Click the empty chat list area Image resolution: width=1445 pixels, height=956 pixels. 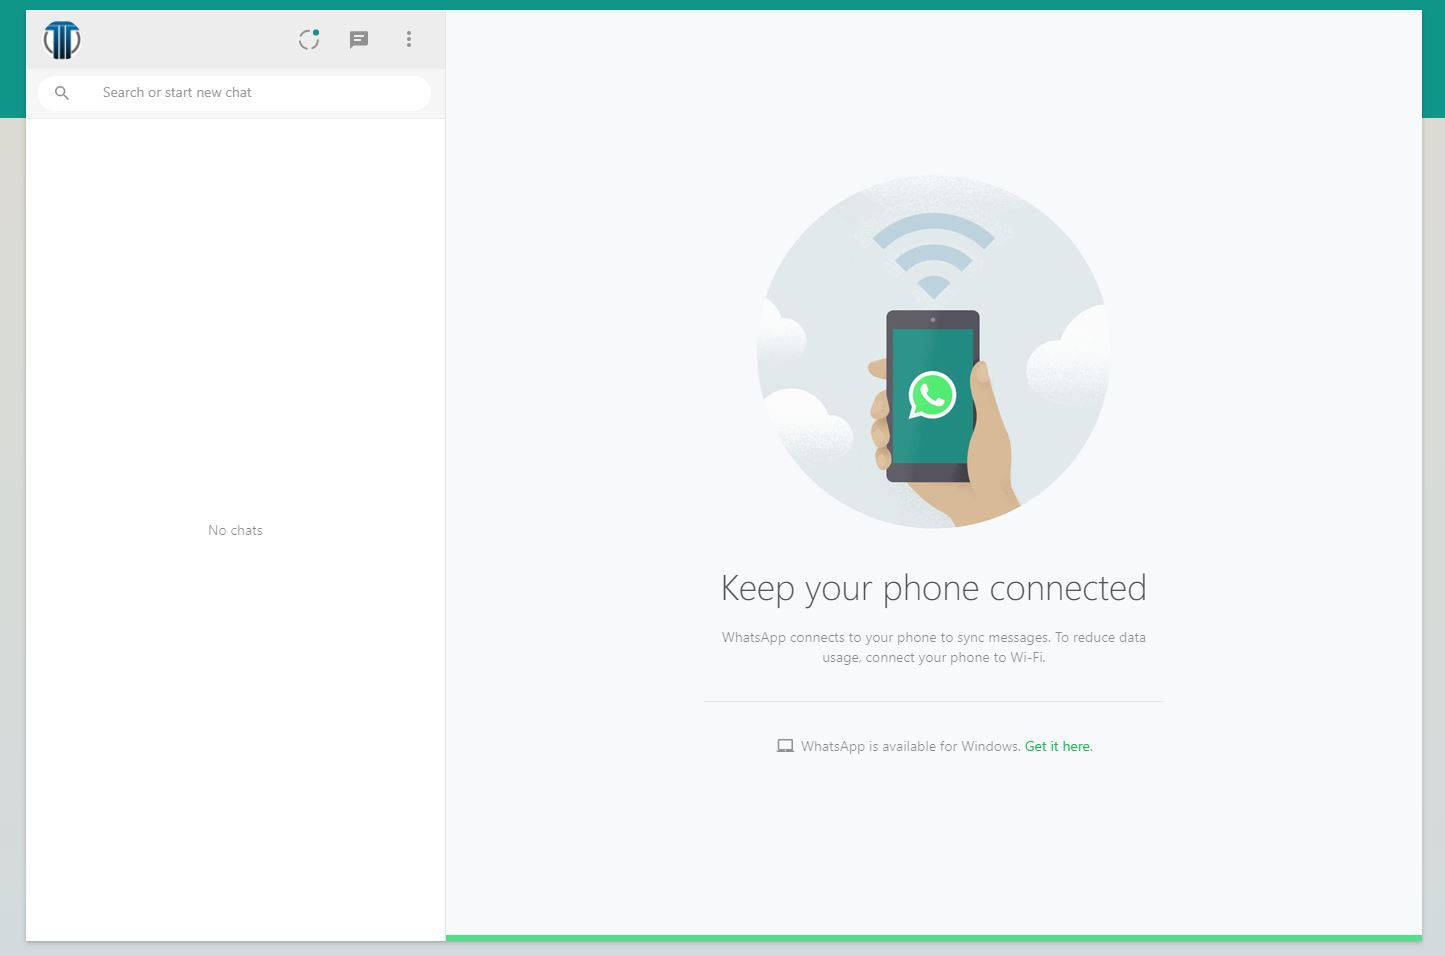coord(235,300)
